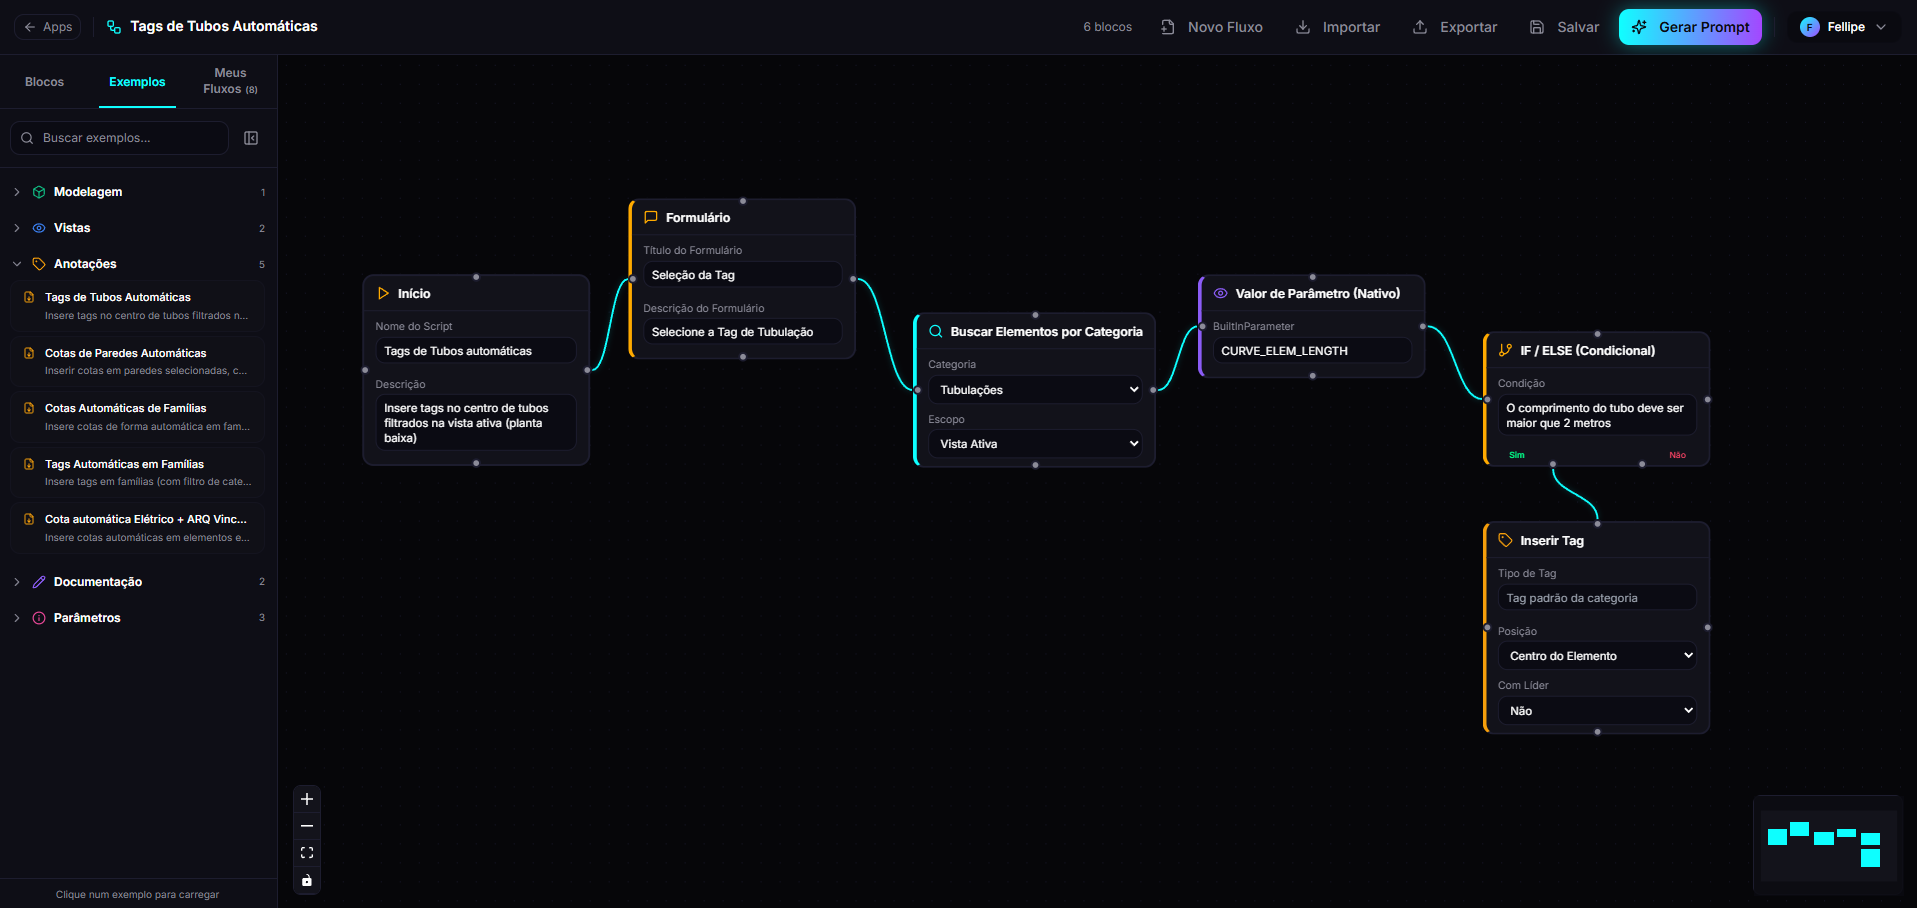
Task: Click the branch icon on IF / ELSE block
Action: point(1505,350)
